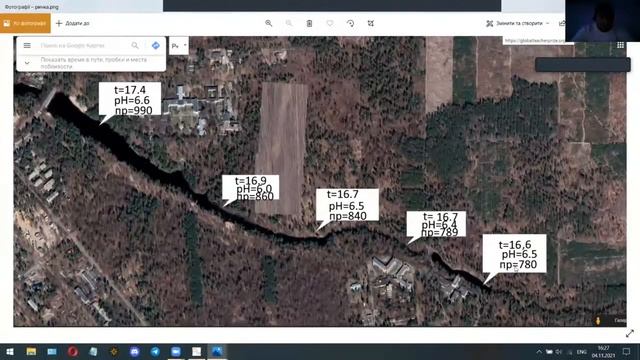Click the yellow pegman Street View icon

(x=598, y=320)
